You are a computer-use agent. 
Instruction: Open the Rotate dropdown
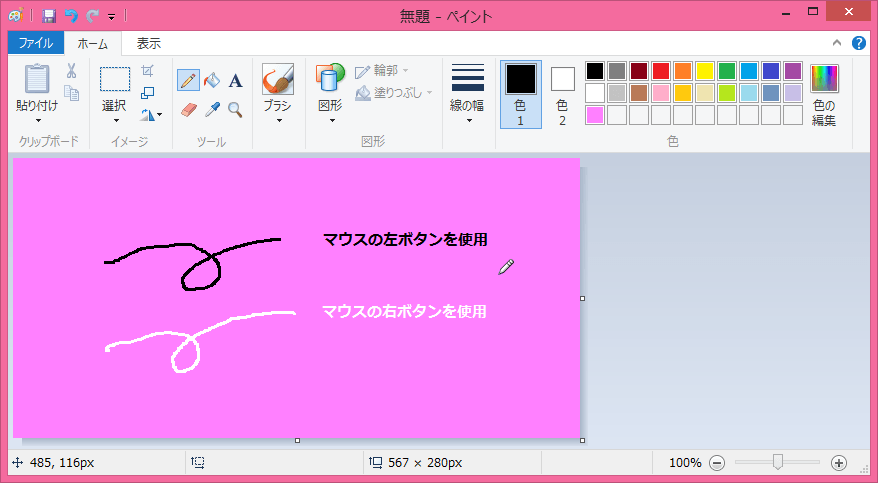click(x=151, y=115)
